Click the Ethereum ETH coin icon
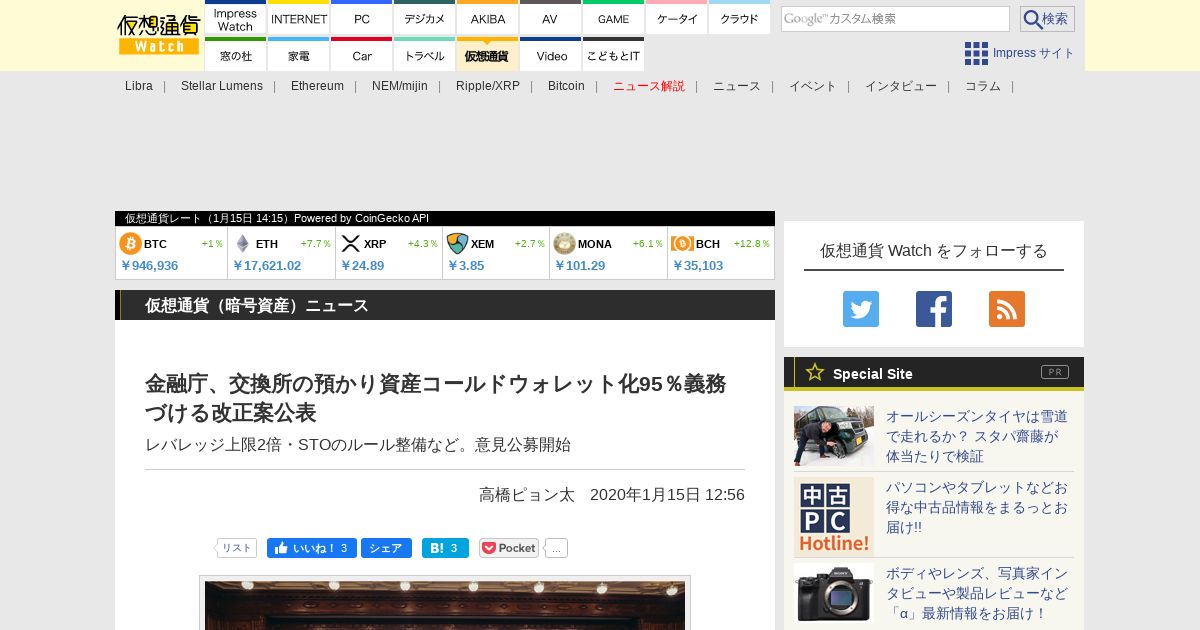 tap(242, 244)
